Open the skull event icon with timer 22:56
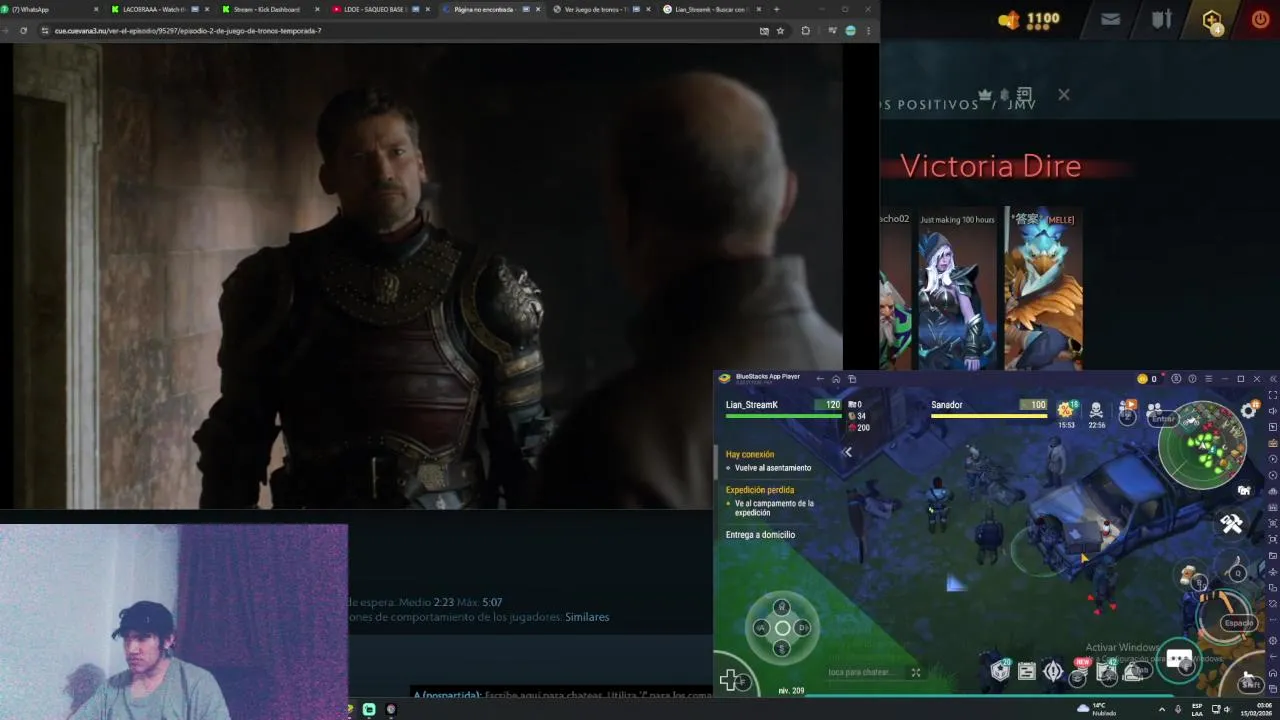The height and width of the screenshot is (720, 1280). pos(1096,412)
